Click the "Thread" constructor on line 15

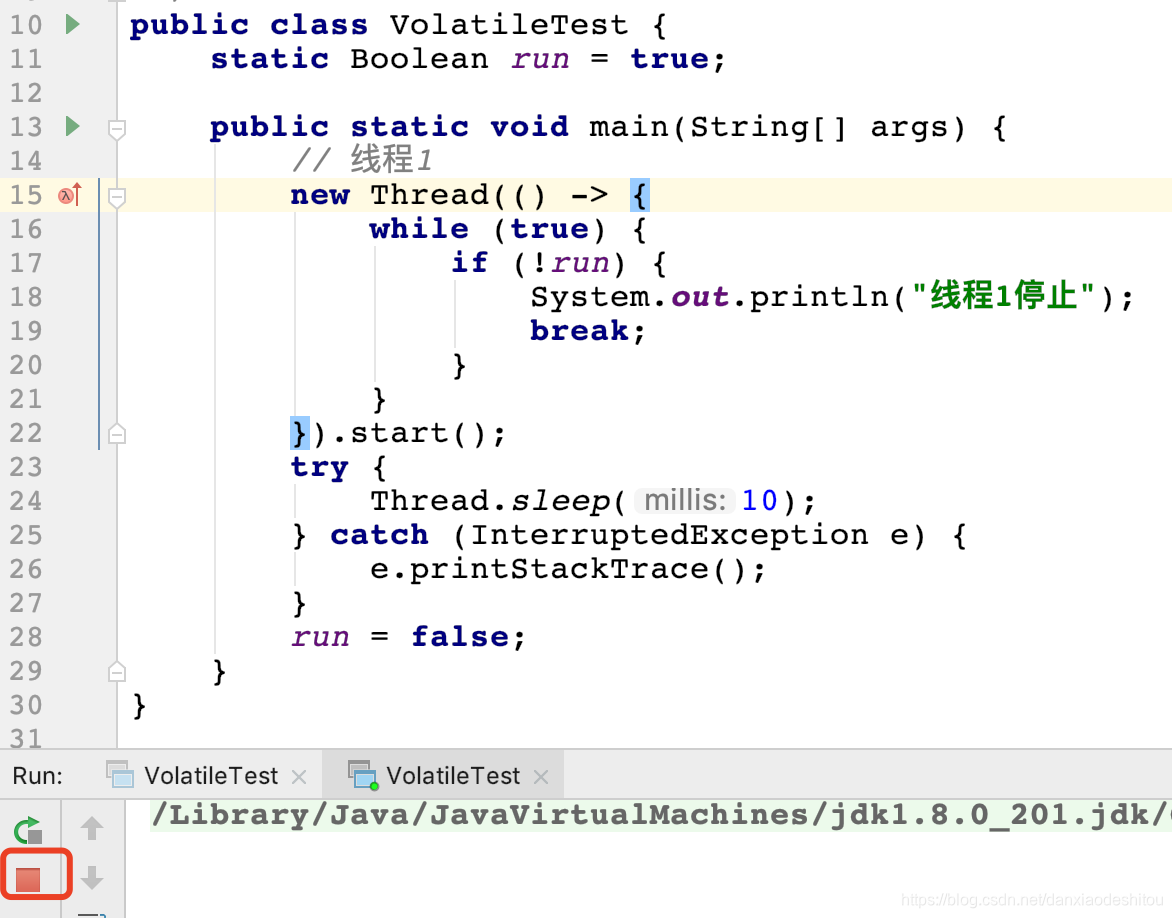430,195
